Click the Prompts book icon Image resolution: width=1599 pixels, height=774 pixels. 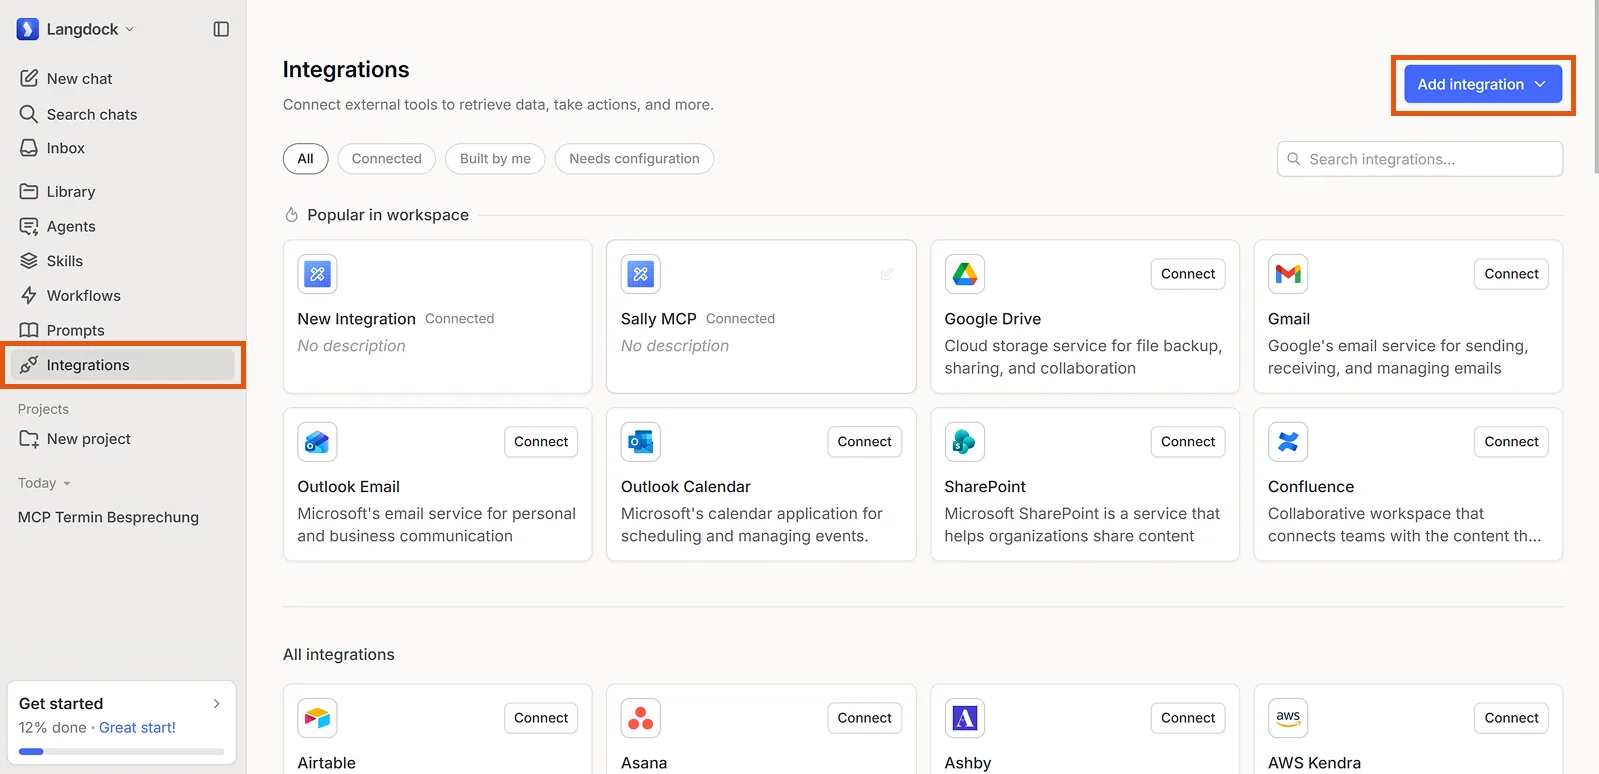(29, 330)
